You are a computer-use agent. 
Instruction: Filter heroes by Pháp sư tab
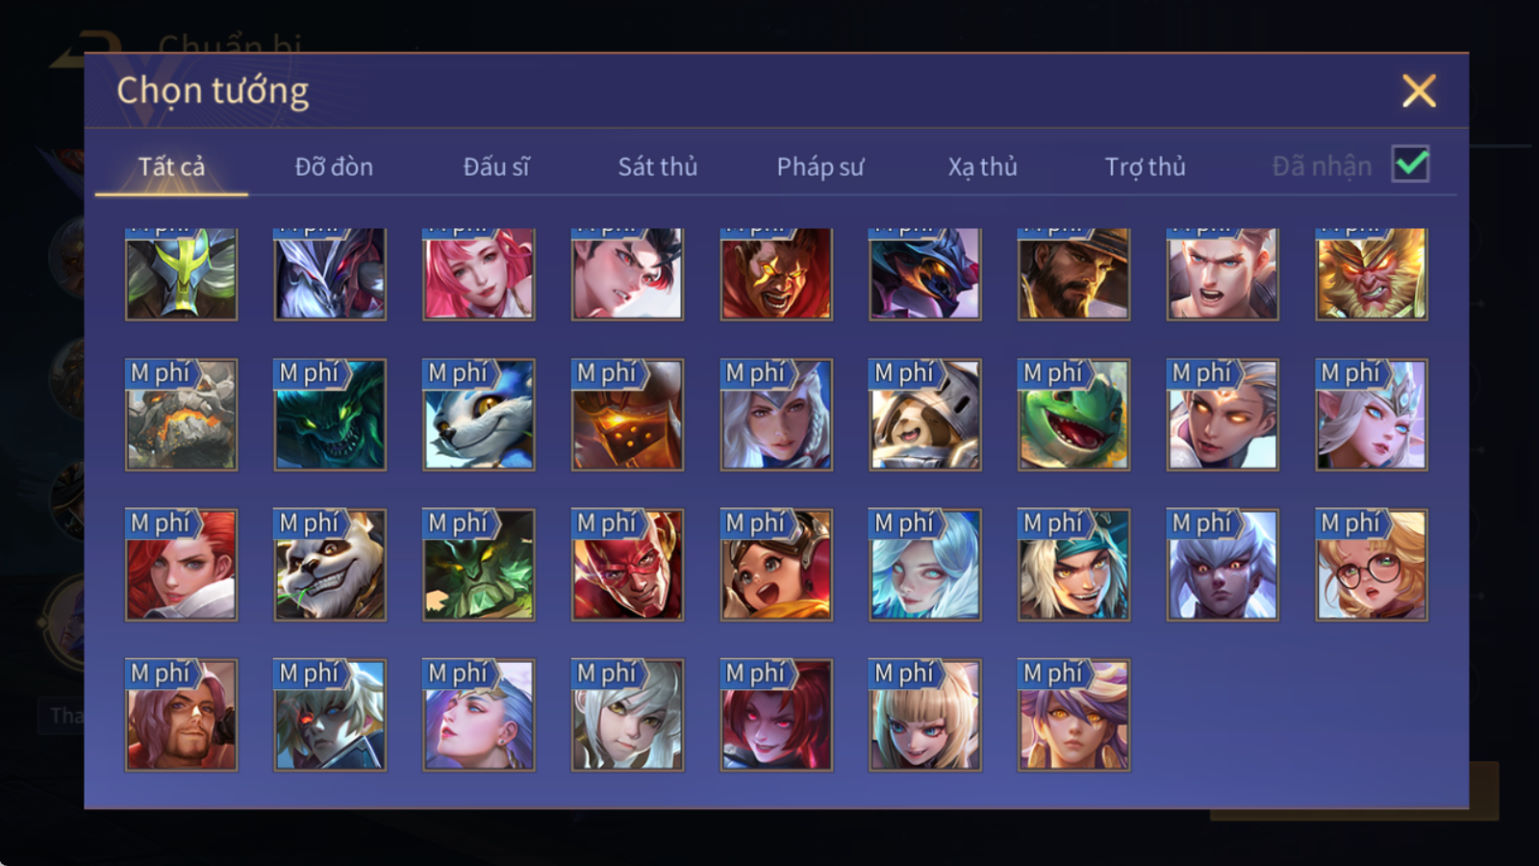click(x=820, y=166)
